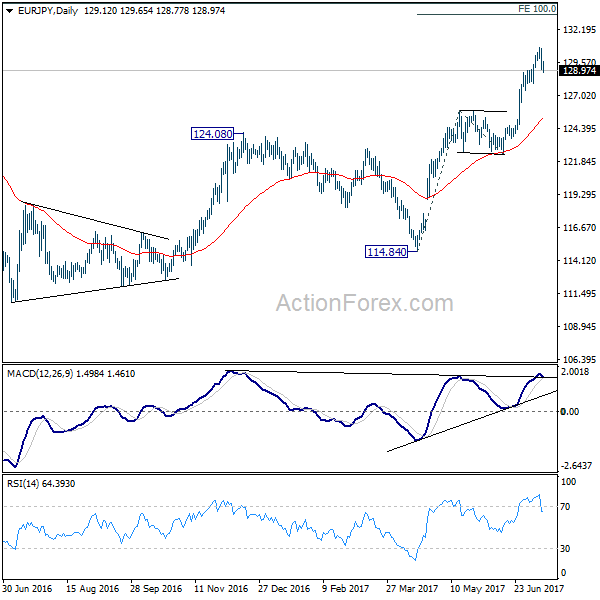
Task: Click the RSI 30 level label
Action: [565, 549]
